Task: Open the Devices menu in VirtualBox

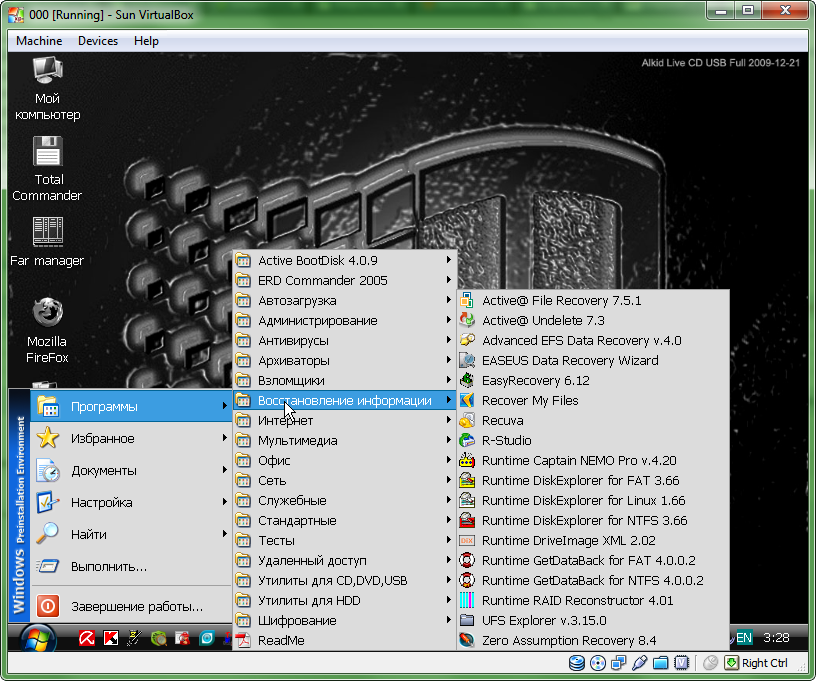Action: point(98,41)
